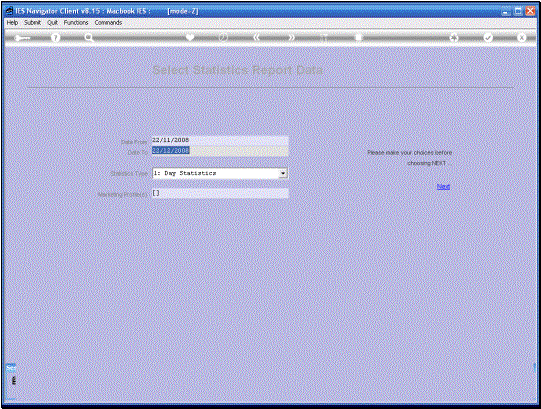Screen dimensions: 541x409
Task: Click the Marketing Profile(s) field
Action: [220, 193]
